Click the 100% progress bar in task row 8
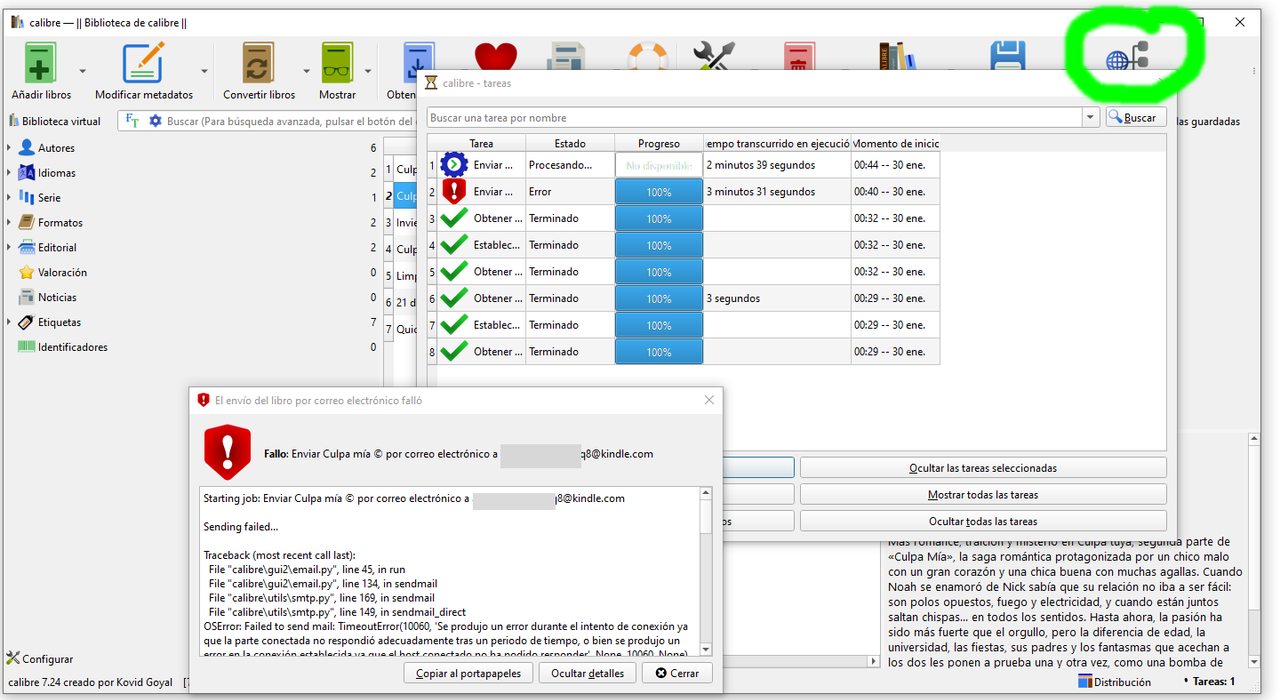 pos(659,352)
